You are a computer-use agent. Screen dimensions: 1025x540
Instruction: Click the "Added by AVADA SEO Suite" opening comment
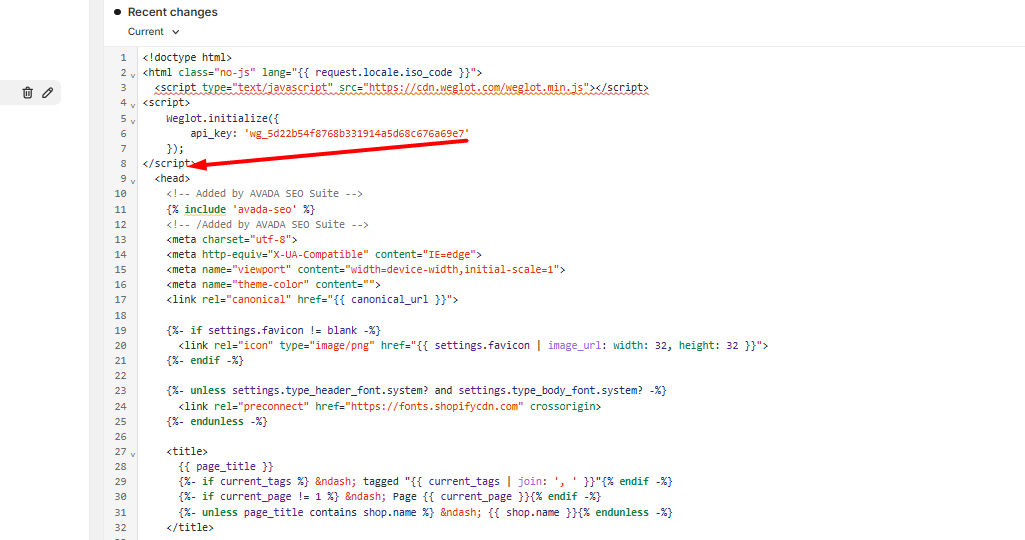click(x=264, y=194)
